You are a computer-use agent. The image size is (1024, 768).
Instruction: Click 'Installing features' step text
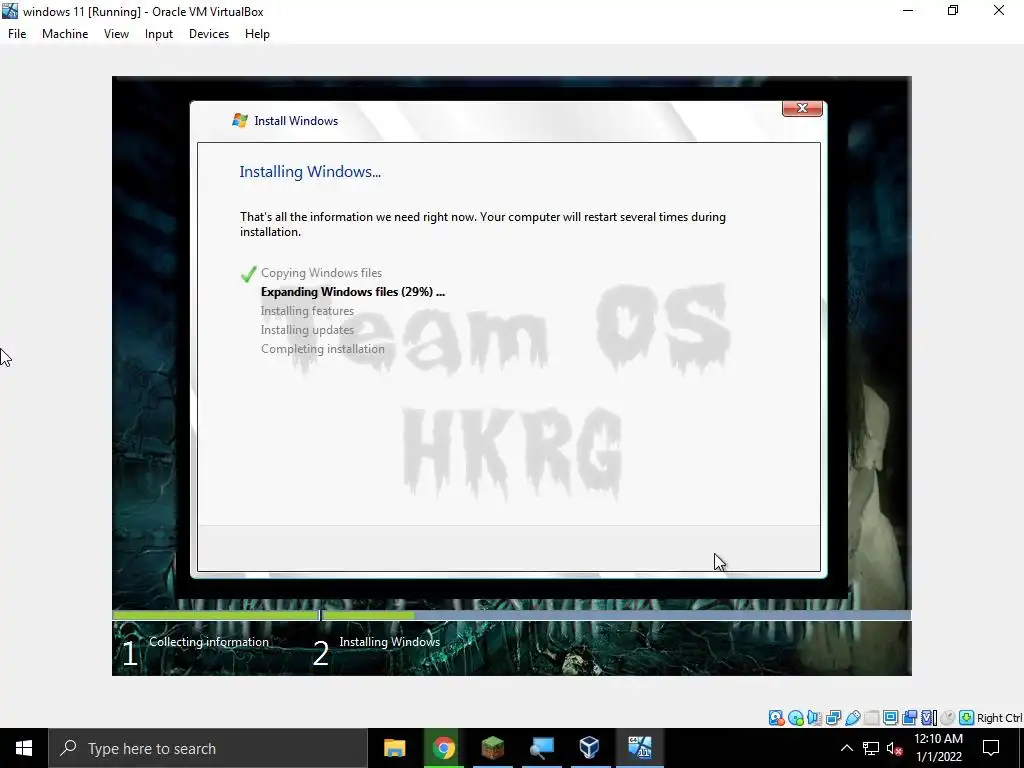pos(307,311)
